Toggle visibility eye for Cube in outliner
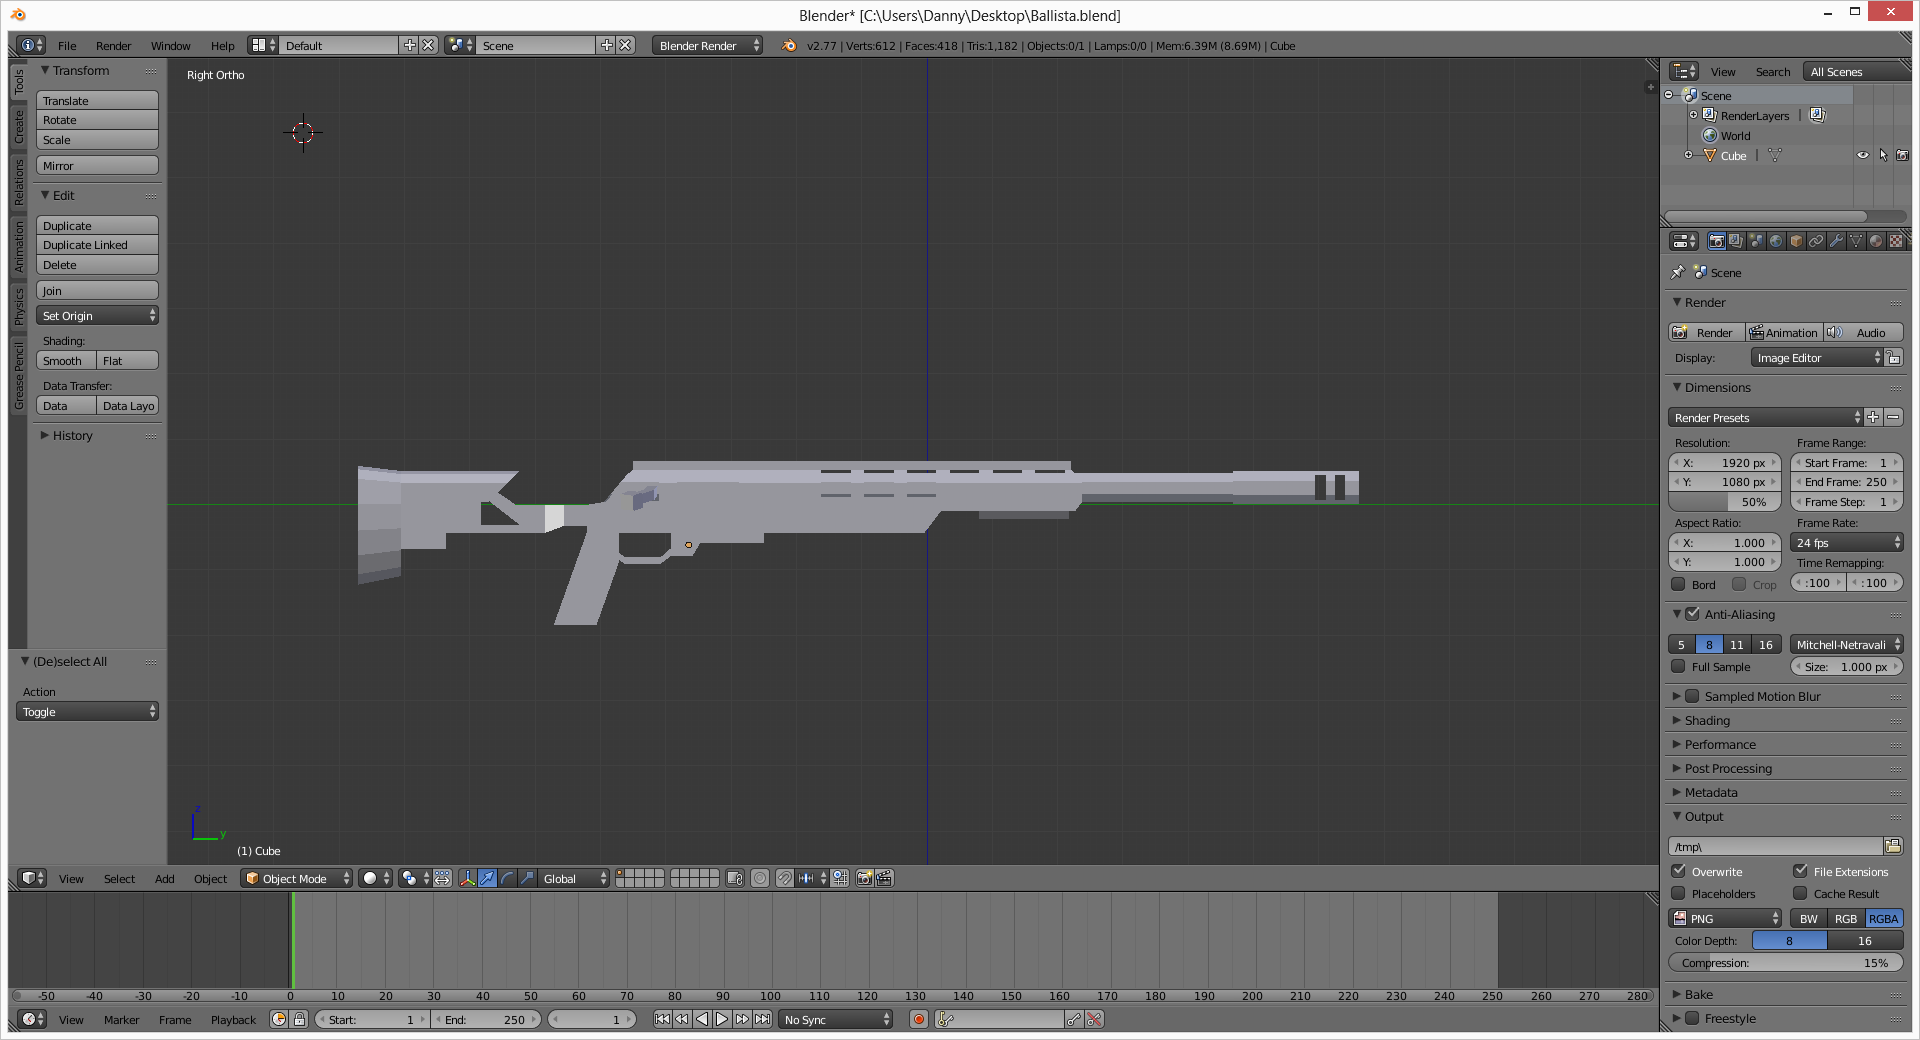Viewport: 1920px width, 1040px height. tap(1862, 156)
